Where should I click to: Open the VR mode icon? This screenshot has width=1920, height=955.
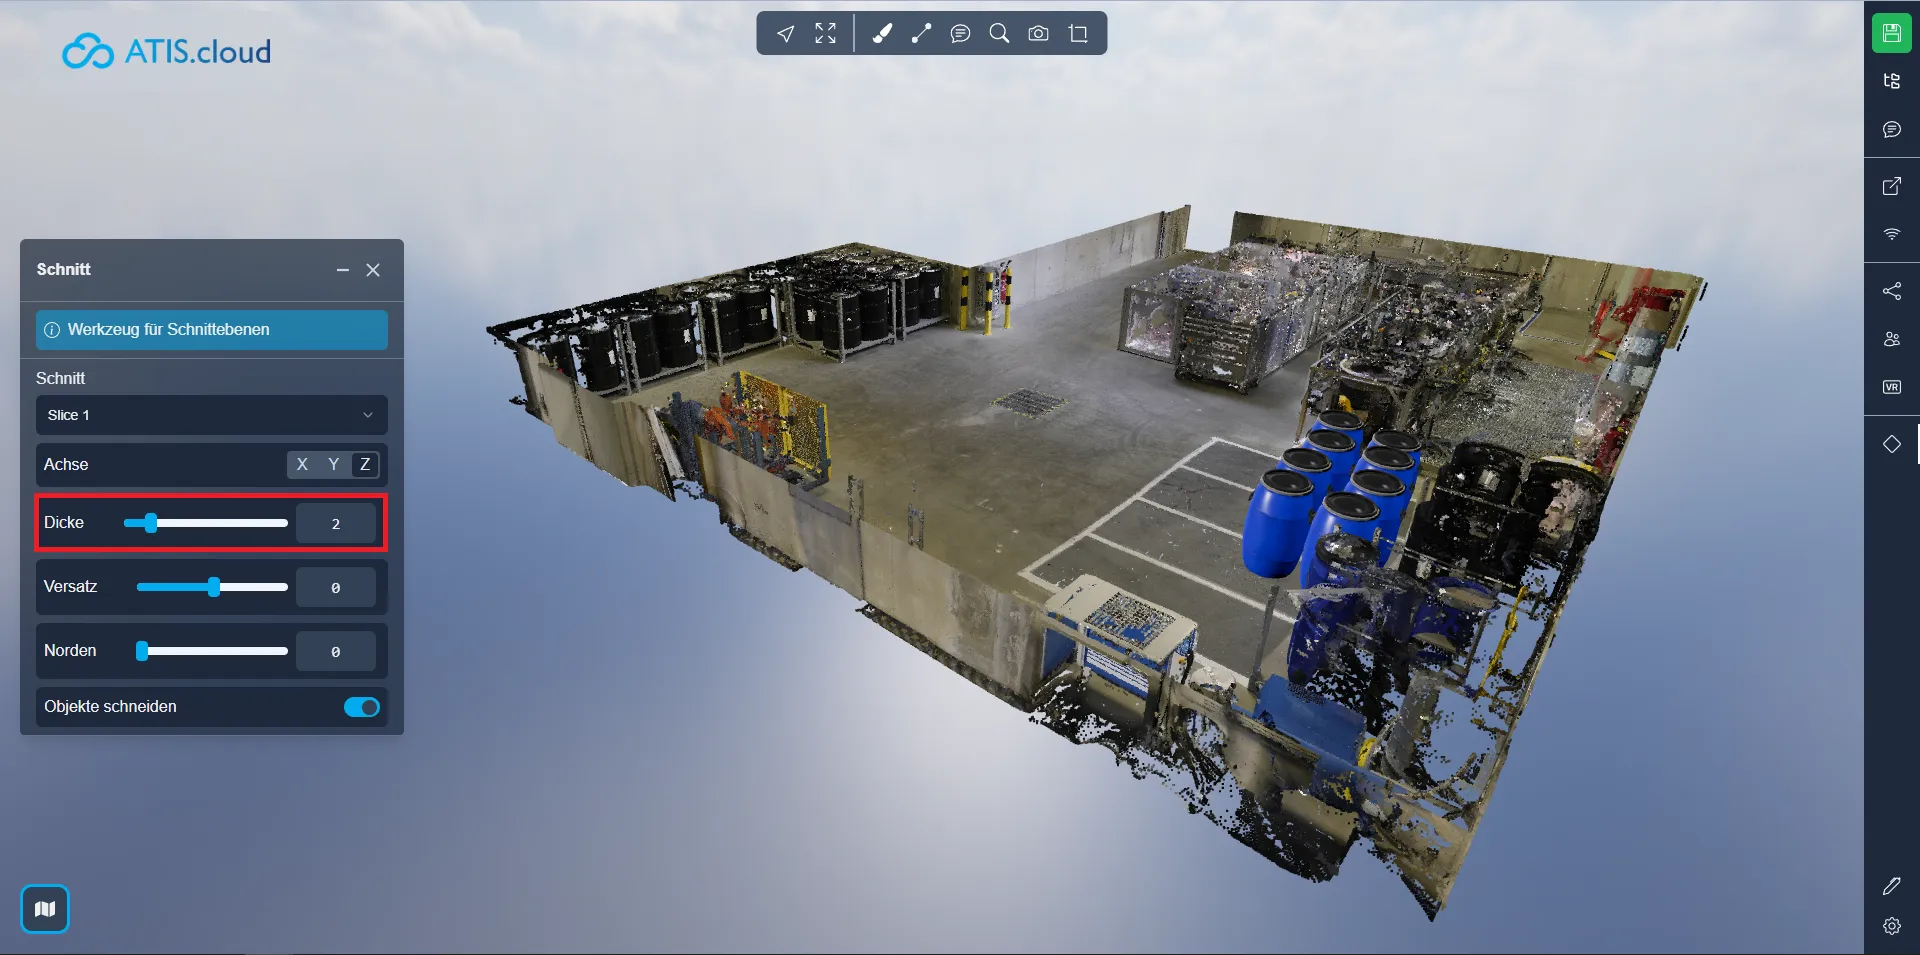coord(1891,387)
